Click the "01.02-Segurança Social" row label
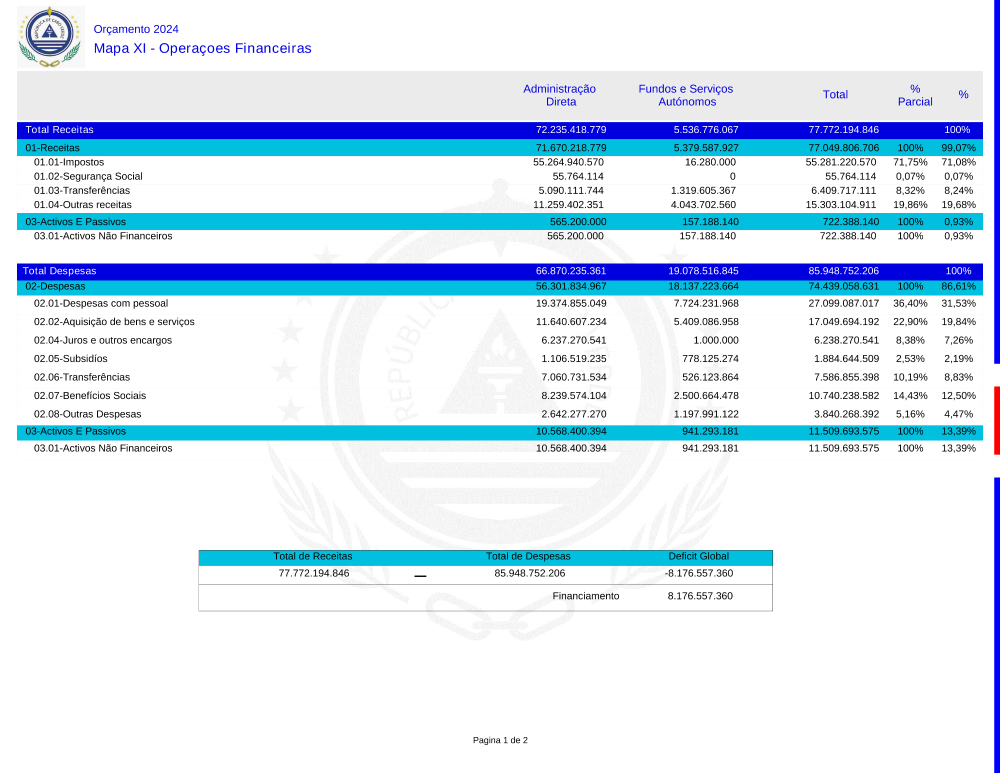 point(88,176)
